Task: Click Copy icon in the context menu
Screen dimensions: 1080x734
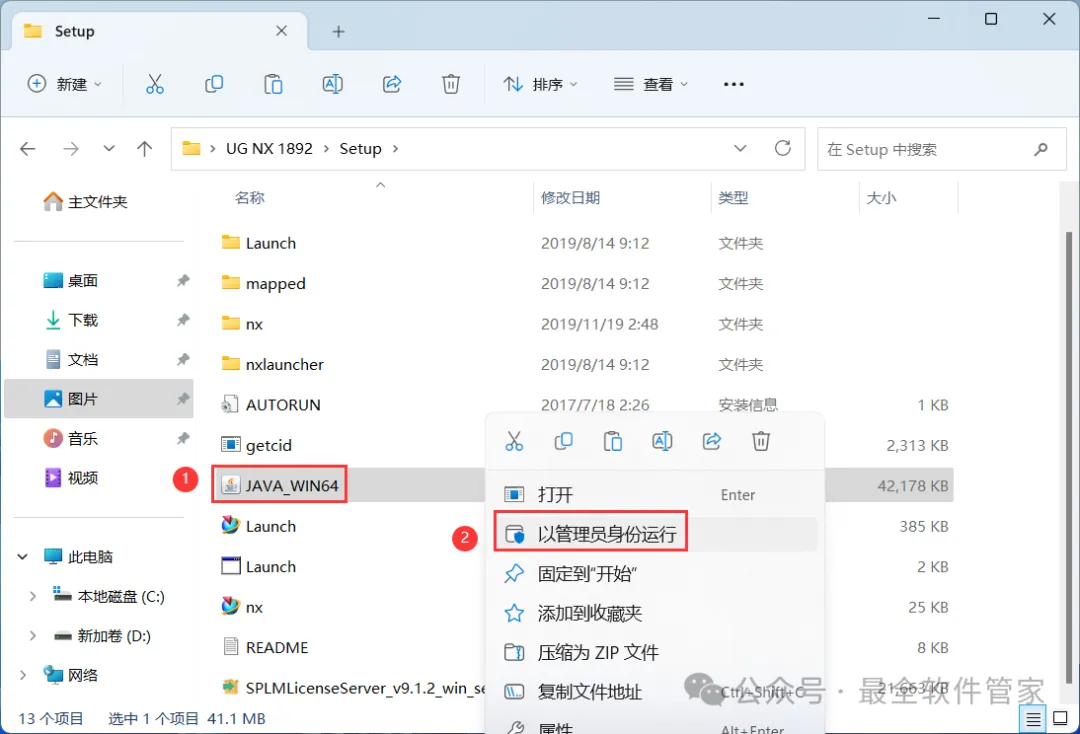Action: 563,441
